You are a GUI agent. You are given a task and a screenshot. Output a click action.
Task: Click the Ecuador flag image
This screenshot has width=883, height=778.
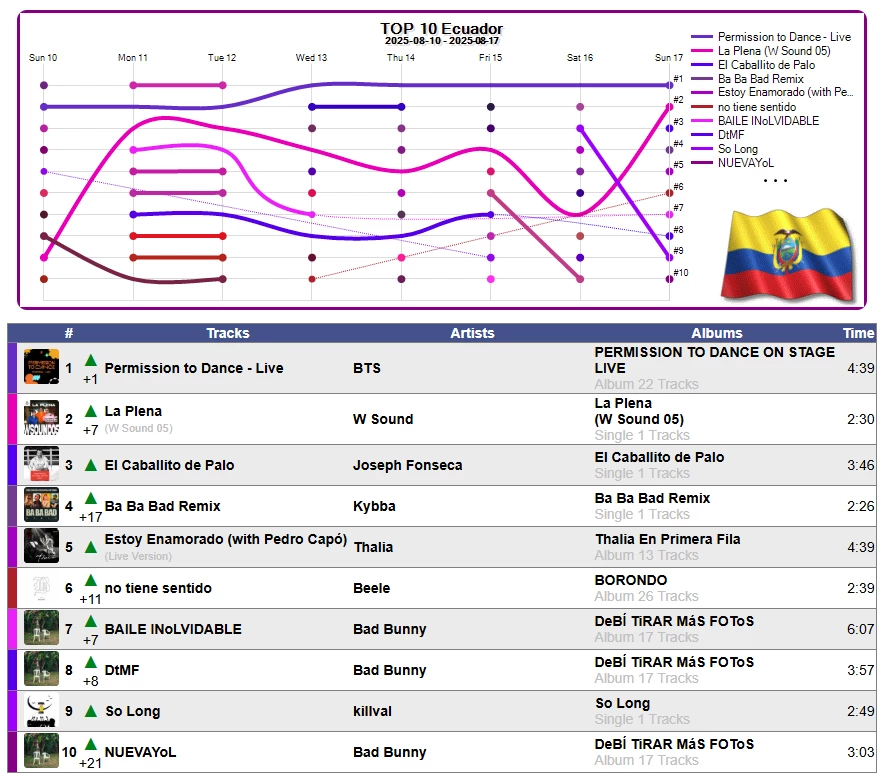click(x=788, y=255)
